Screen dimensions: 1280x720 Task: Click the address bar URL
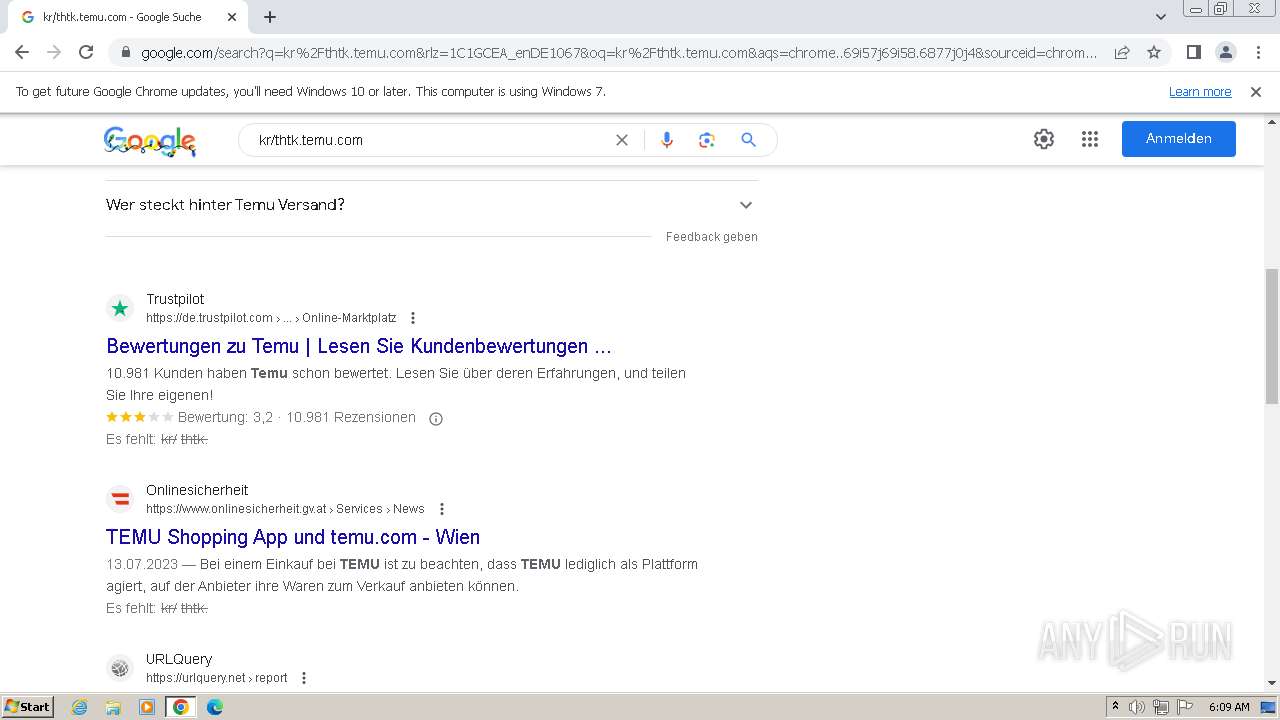point(619,53)
